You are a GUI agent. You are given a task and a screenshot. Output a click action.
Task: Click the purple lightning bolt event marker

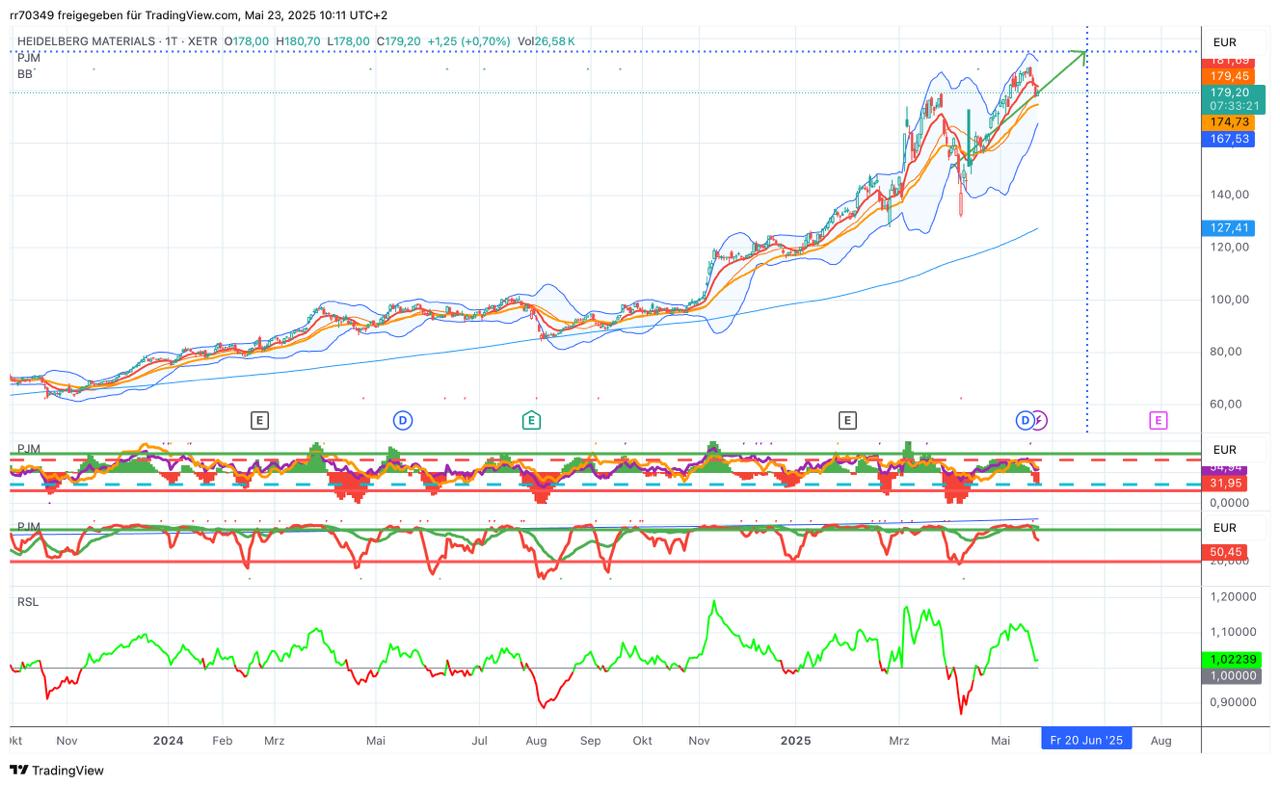[1039, 420]
